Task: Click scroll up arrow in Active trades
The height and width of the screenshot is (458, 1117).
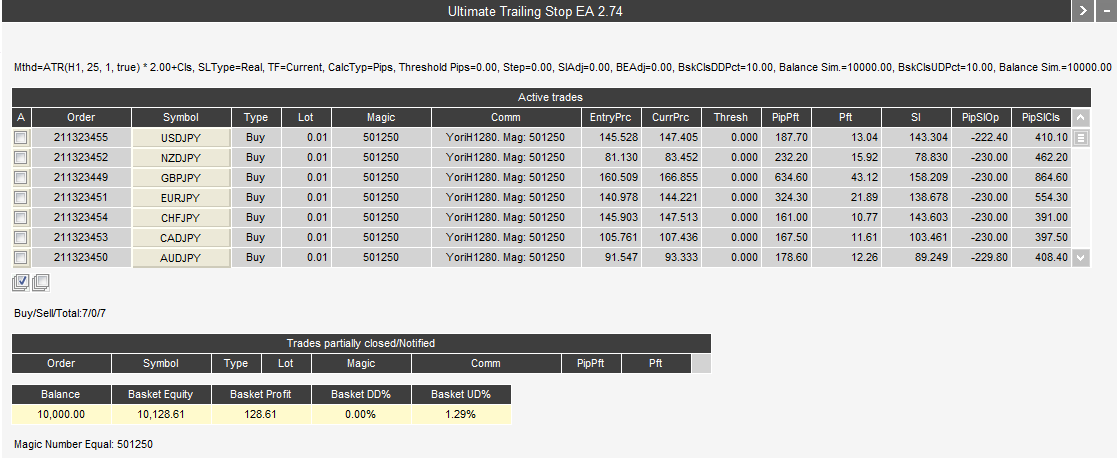Action: 1079,117
